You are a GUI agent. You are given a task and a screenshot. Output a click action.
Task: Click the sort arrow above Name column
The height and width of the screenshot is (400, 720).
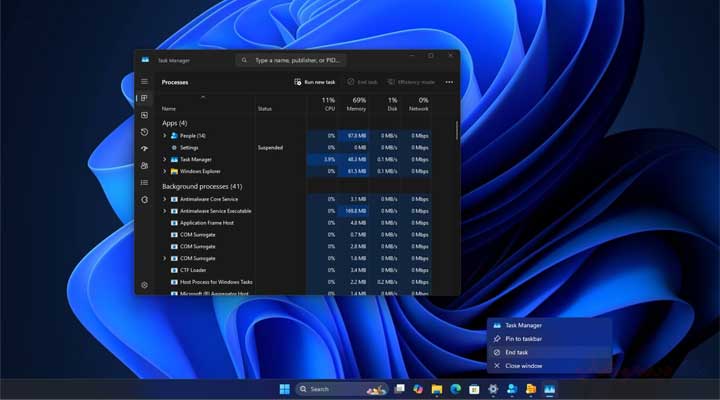(203, 97)
